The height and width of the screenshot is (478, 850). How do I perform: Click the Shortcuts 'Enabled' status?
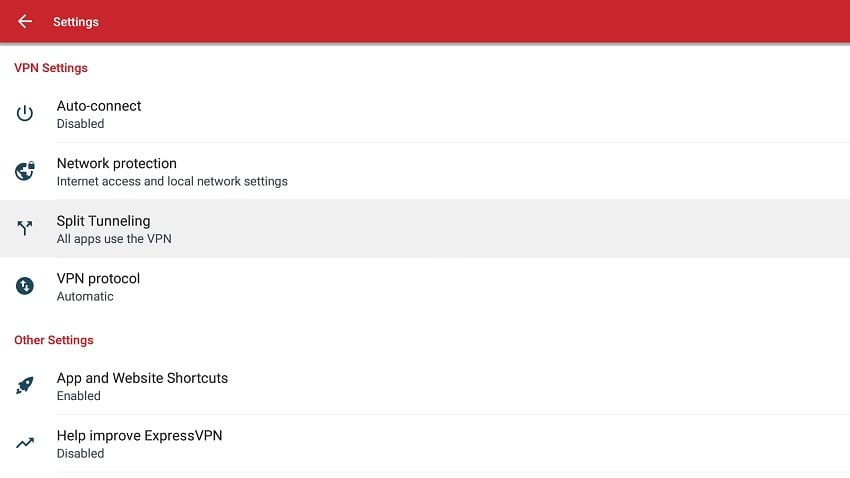(78, 396)
